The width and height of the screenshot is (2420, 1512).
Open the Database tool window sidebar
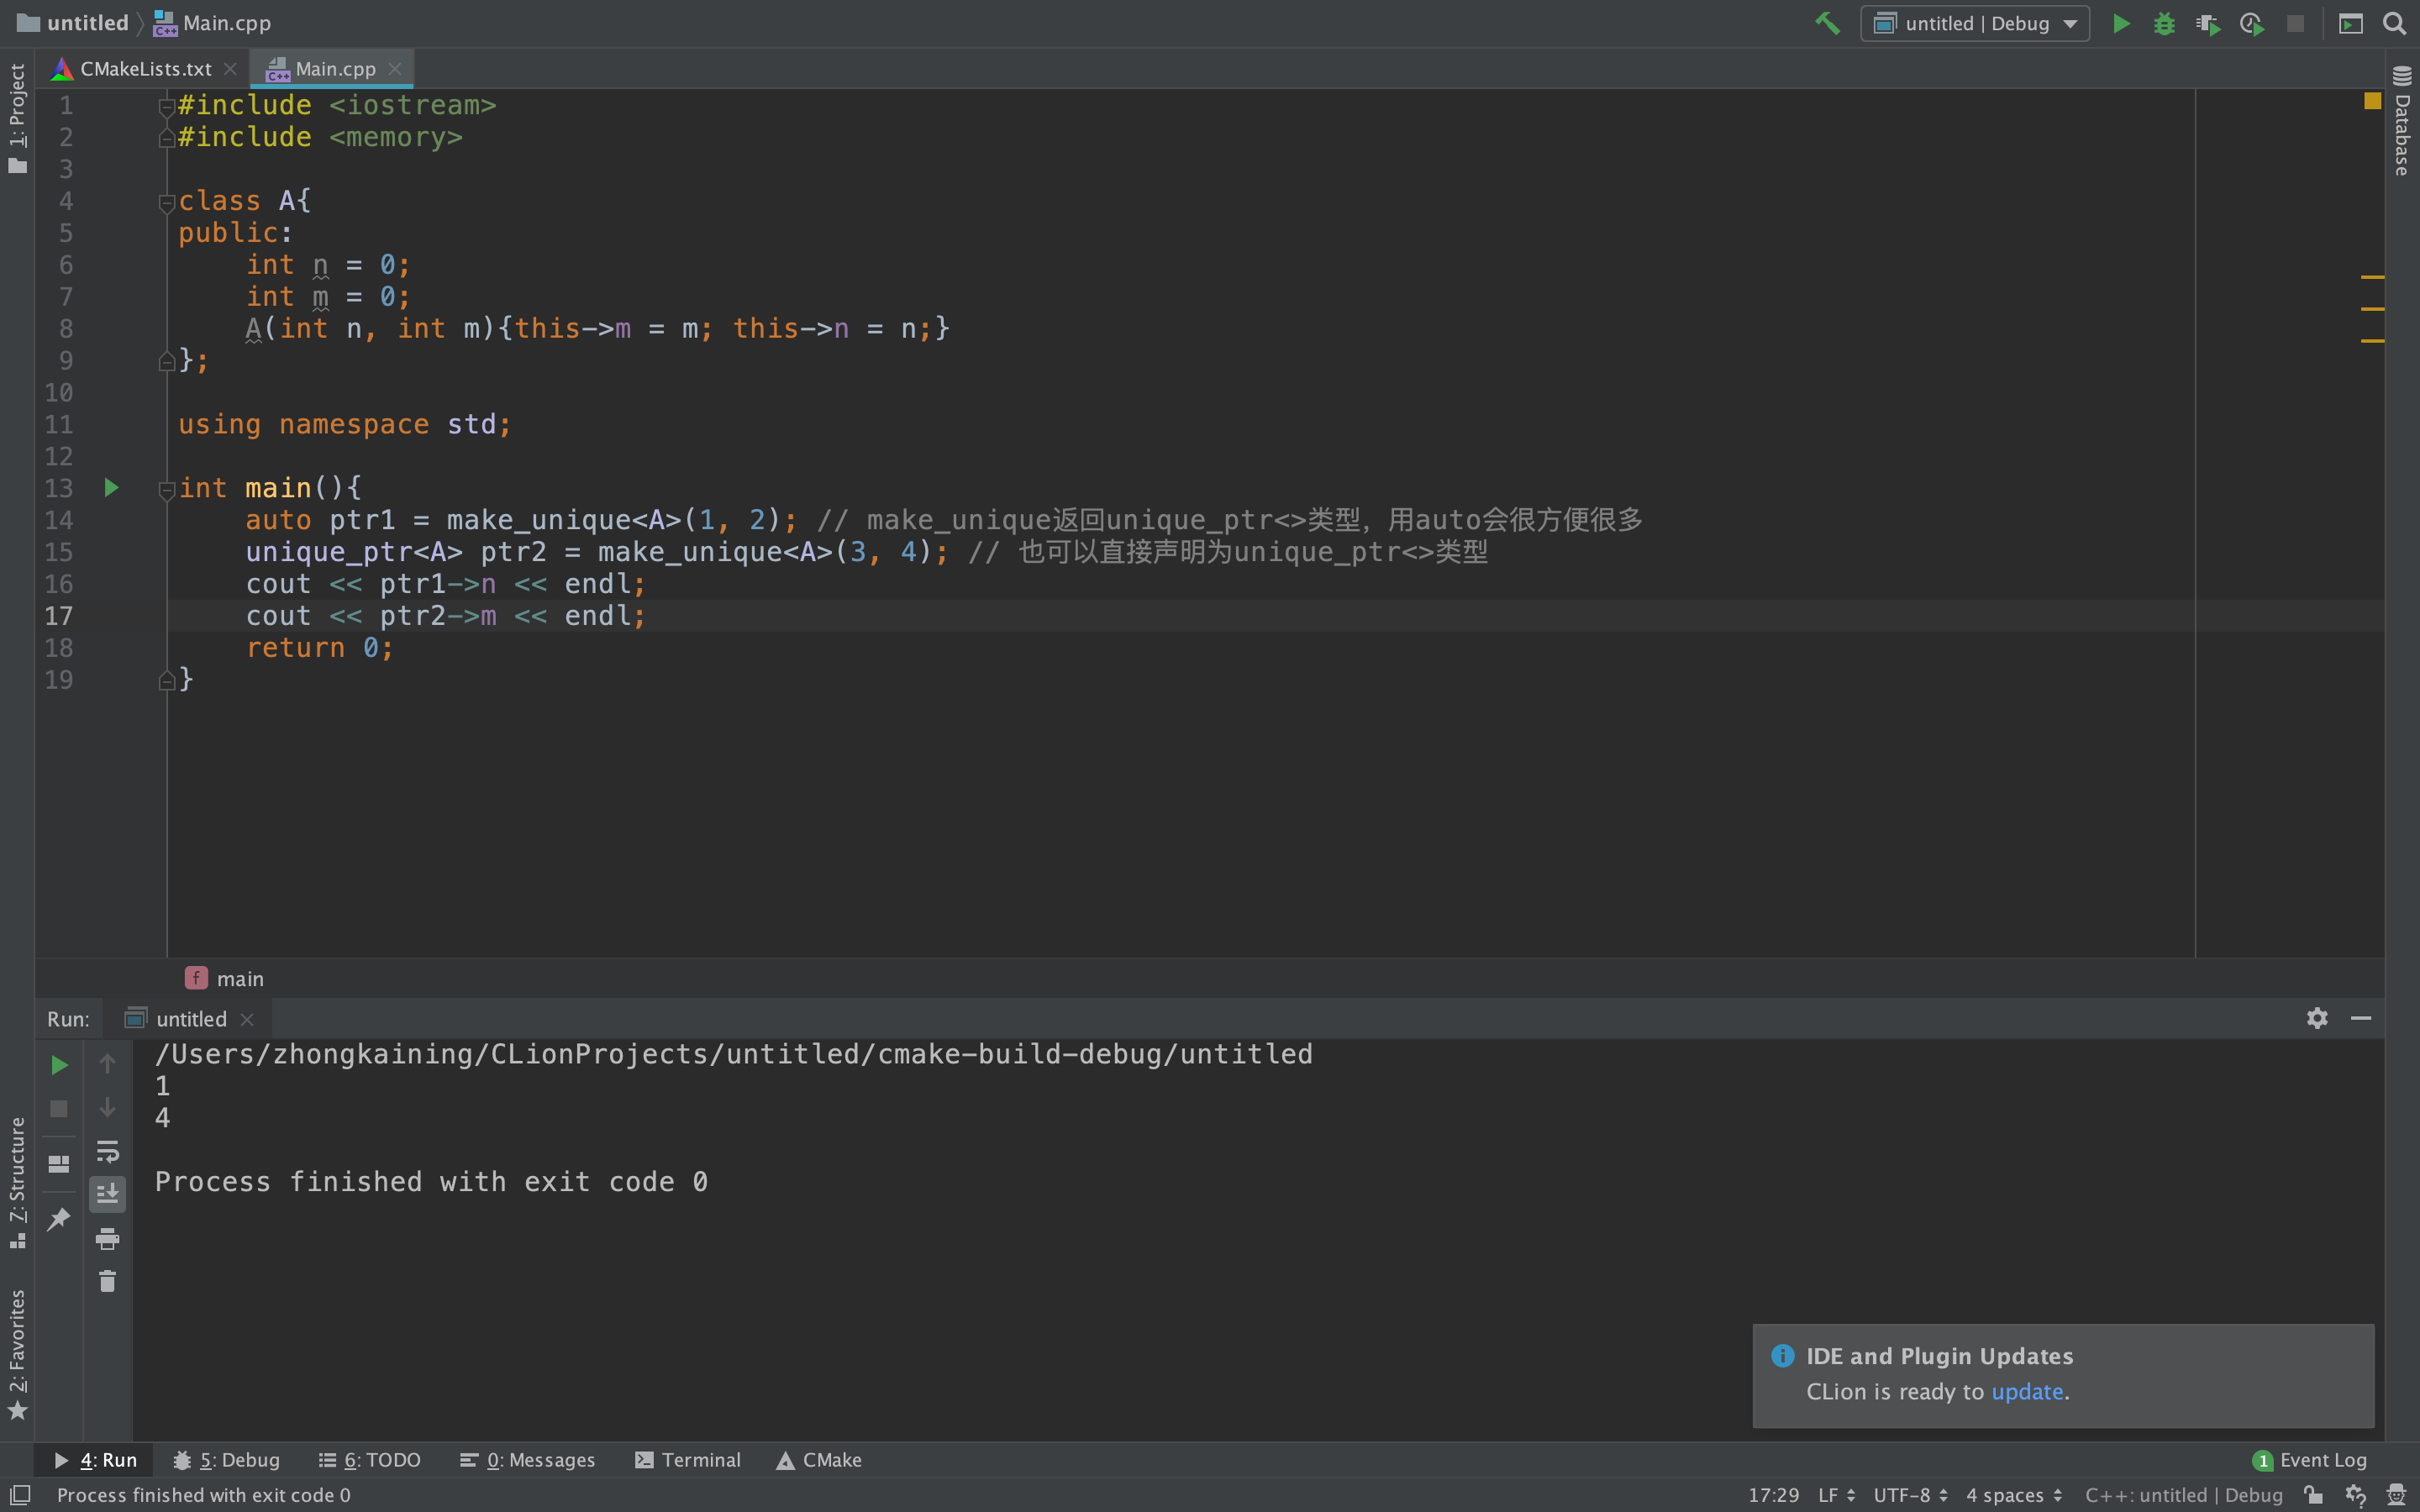(x=2402, y=121)
